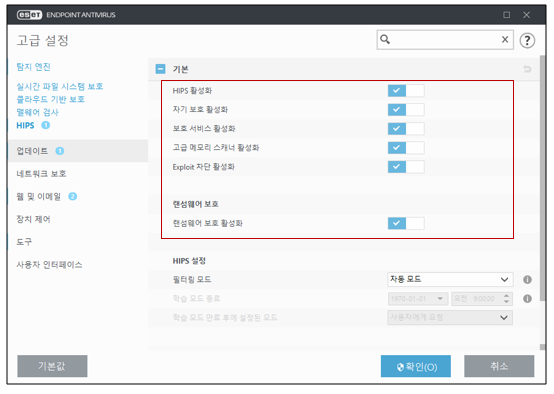Image resolution: width=554 pixels, height=394 pixels.
Task: Toggle 자기 보호 활성화 switch
Action: pos(406,110)
